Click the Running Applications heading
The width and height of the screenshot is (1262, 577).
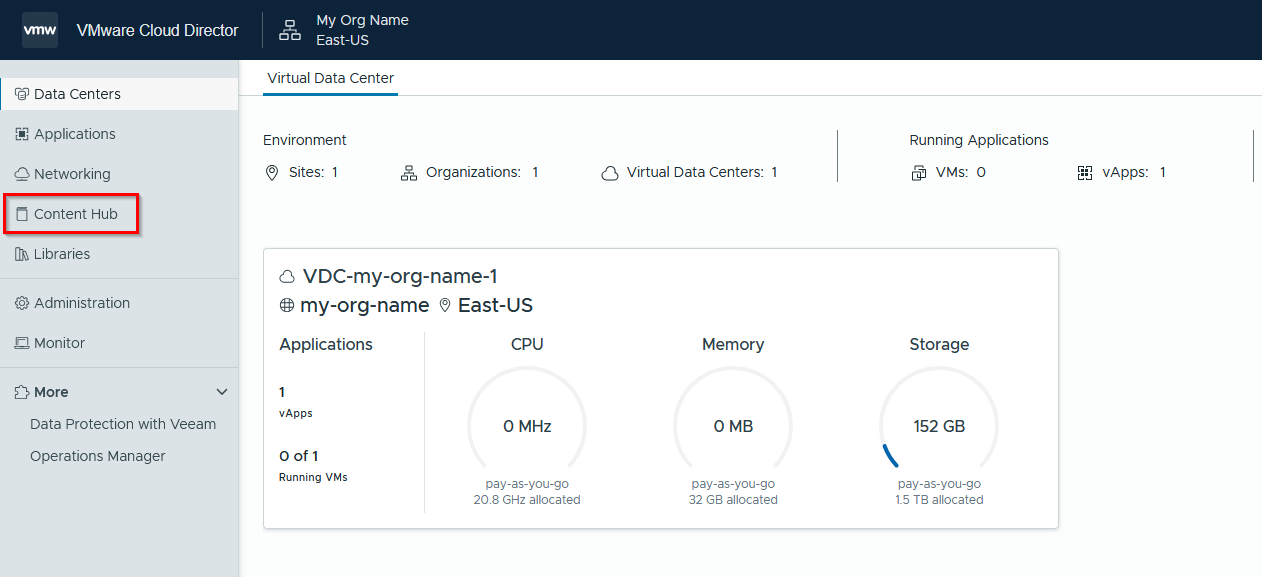tap(979, 140)
